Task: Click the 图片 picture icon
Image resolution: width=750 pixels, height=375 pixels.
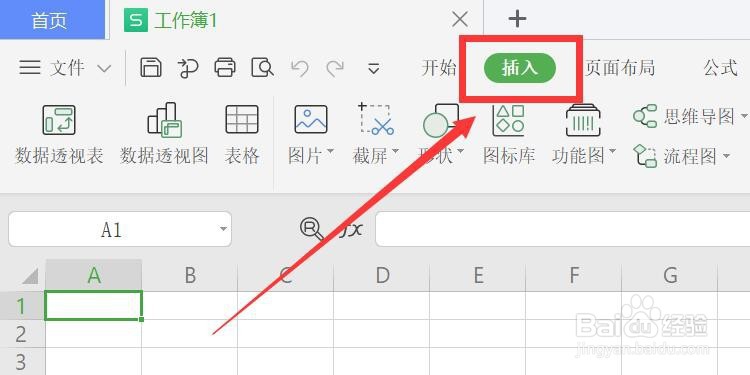Action: (x=311, y=120)
